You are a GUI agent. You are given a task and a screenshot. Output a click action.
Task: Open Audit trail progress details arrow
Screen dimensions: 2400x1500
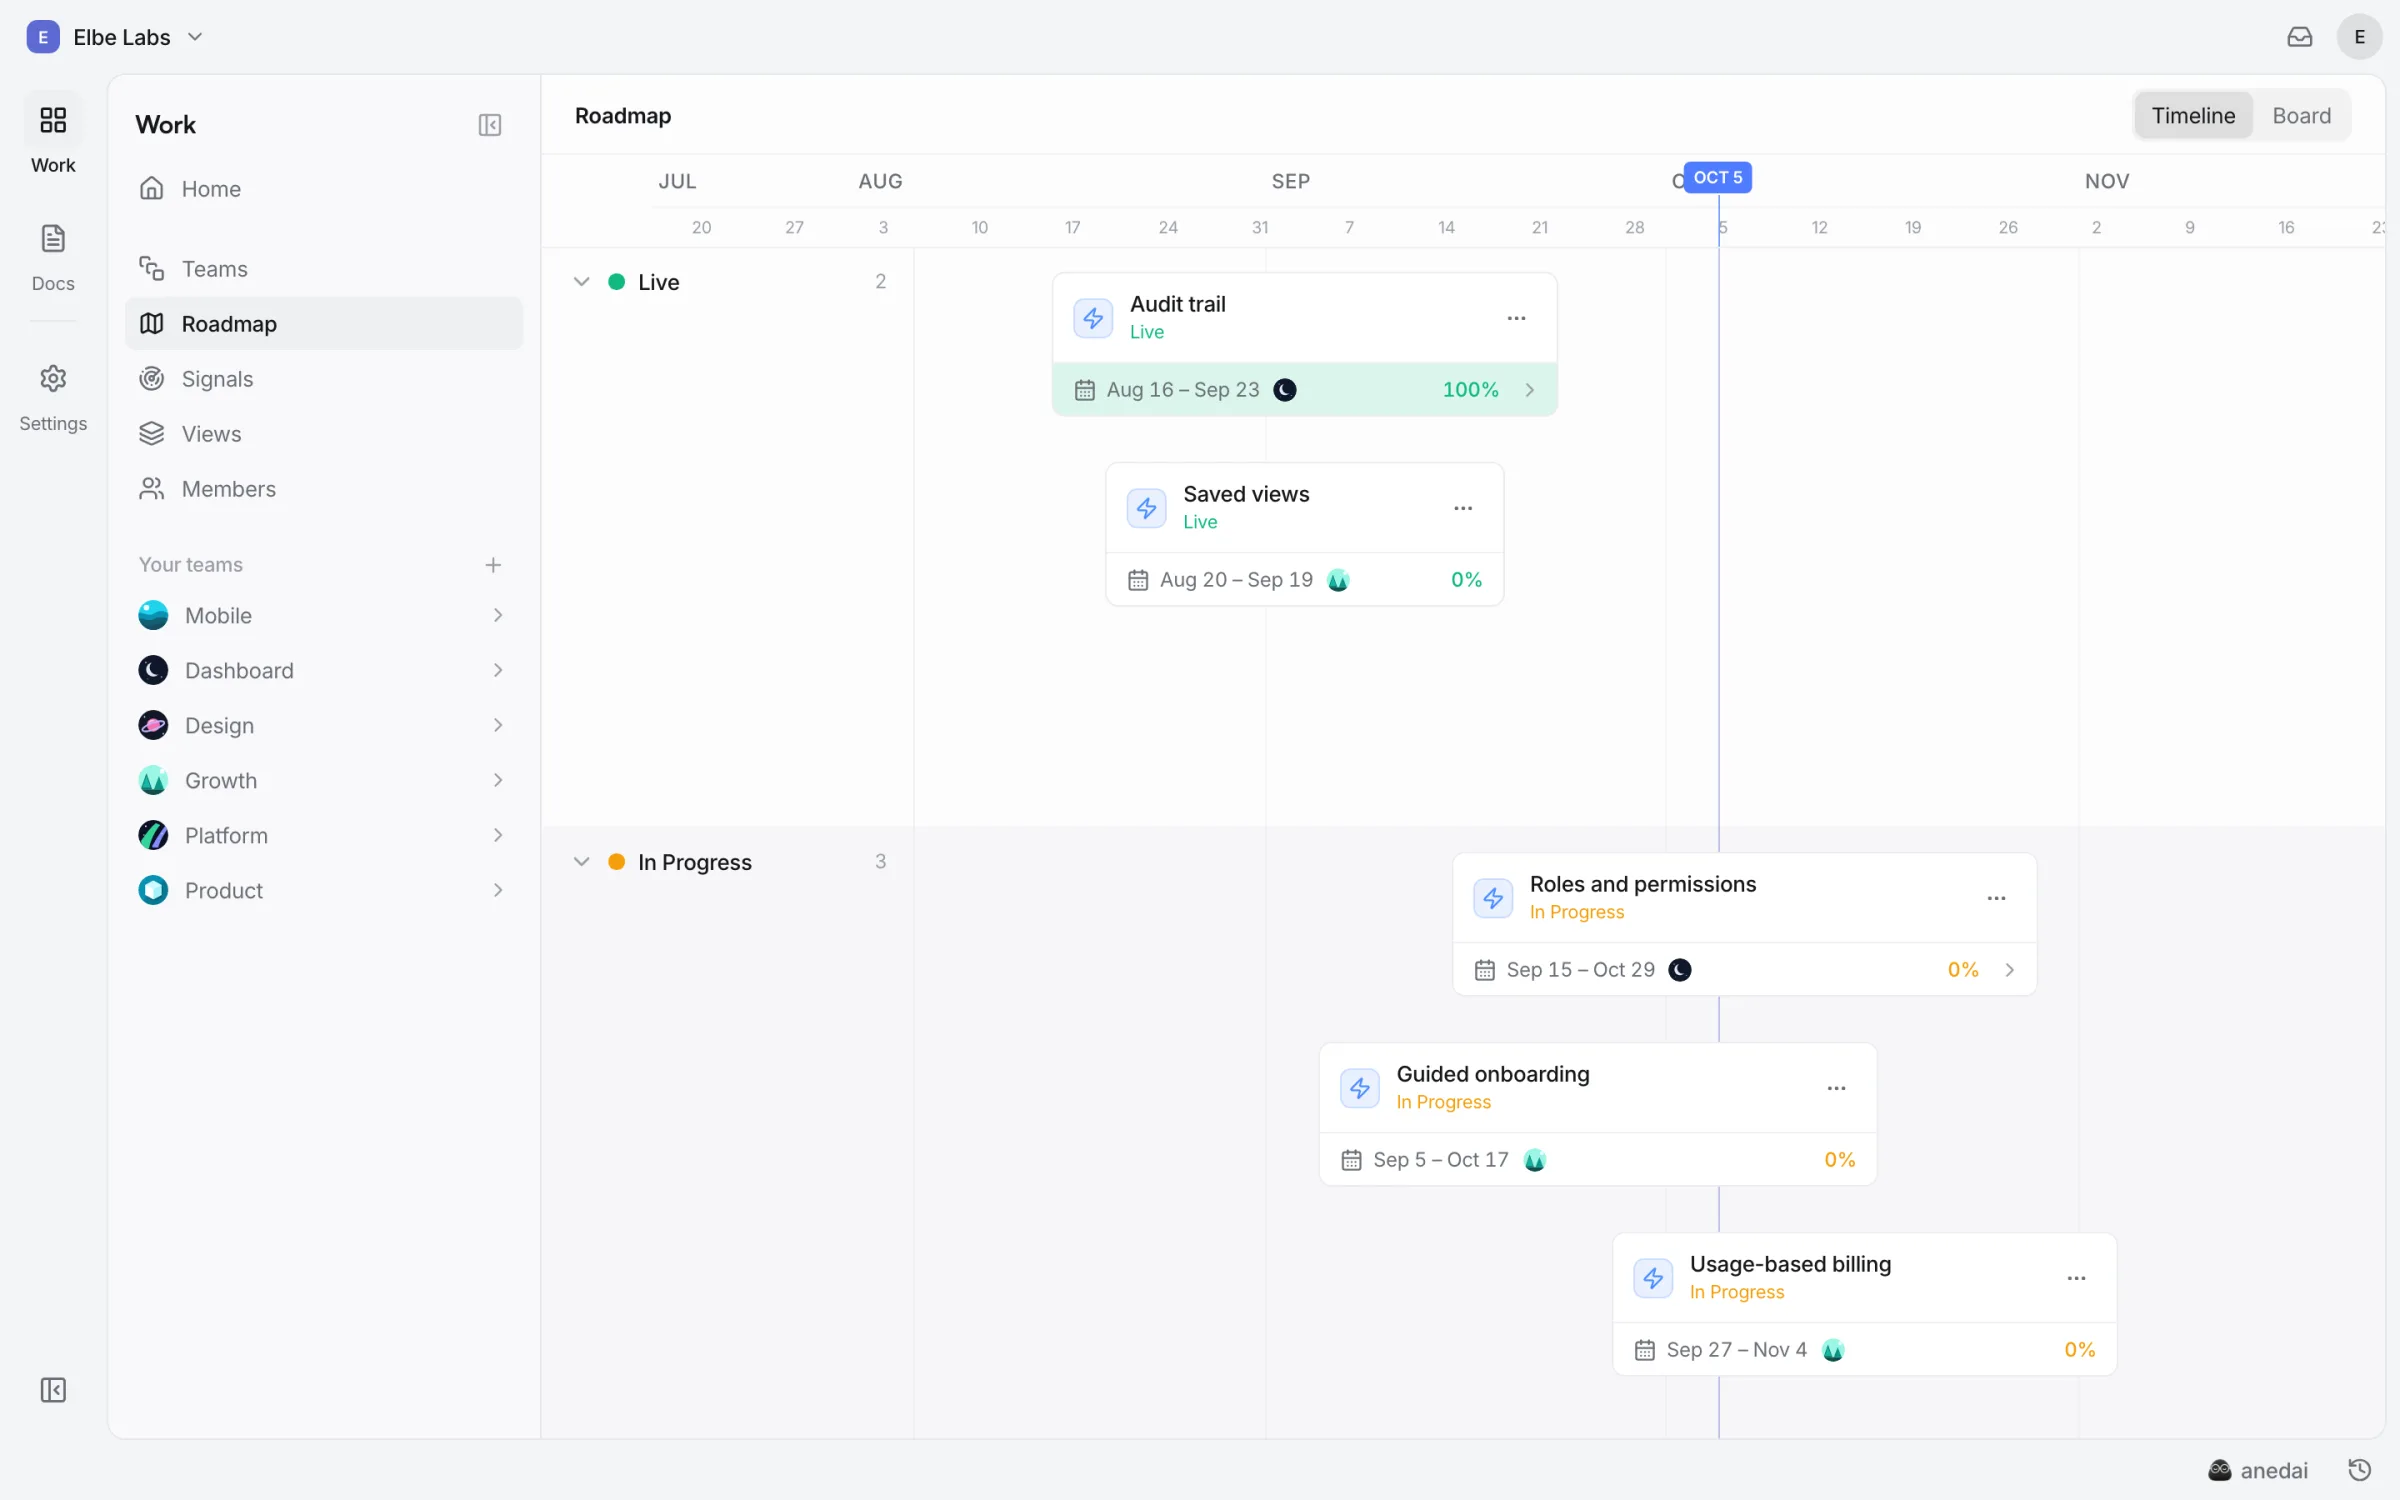pos(1529,390)
